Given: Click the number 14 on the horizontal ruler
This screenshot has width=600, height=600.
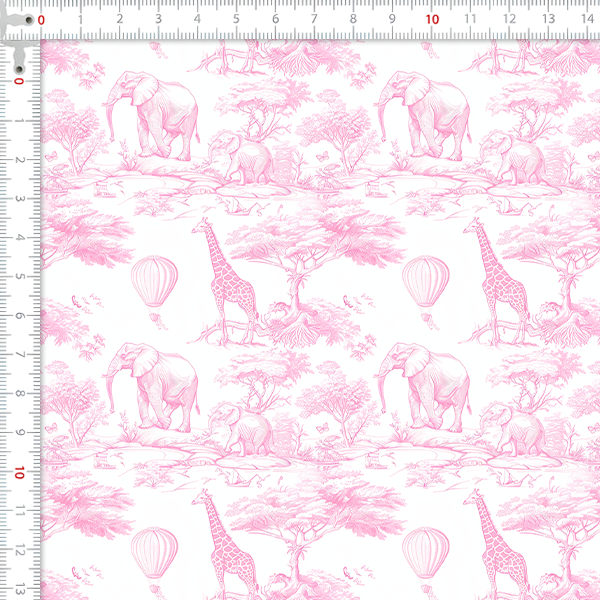Looking at the screenshot, I should coord(587,19).
